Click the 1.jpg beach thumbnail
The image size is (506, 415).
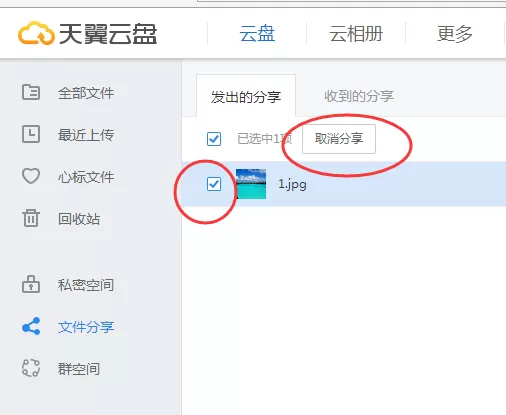pyautogui.click(x=251, y=184)
